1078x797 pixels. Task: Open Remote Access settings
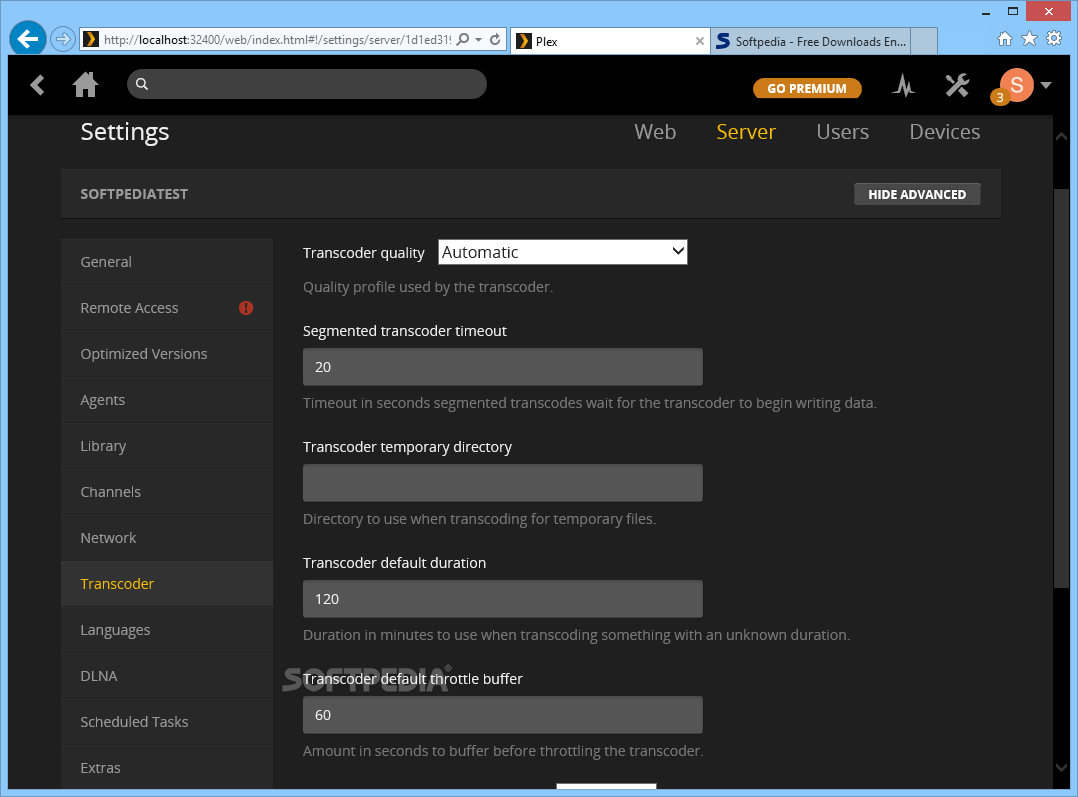click(167, 308)
